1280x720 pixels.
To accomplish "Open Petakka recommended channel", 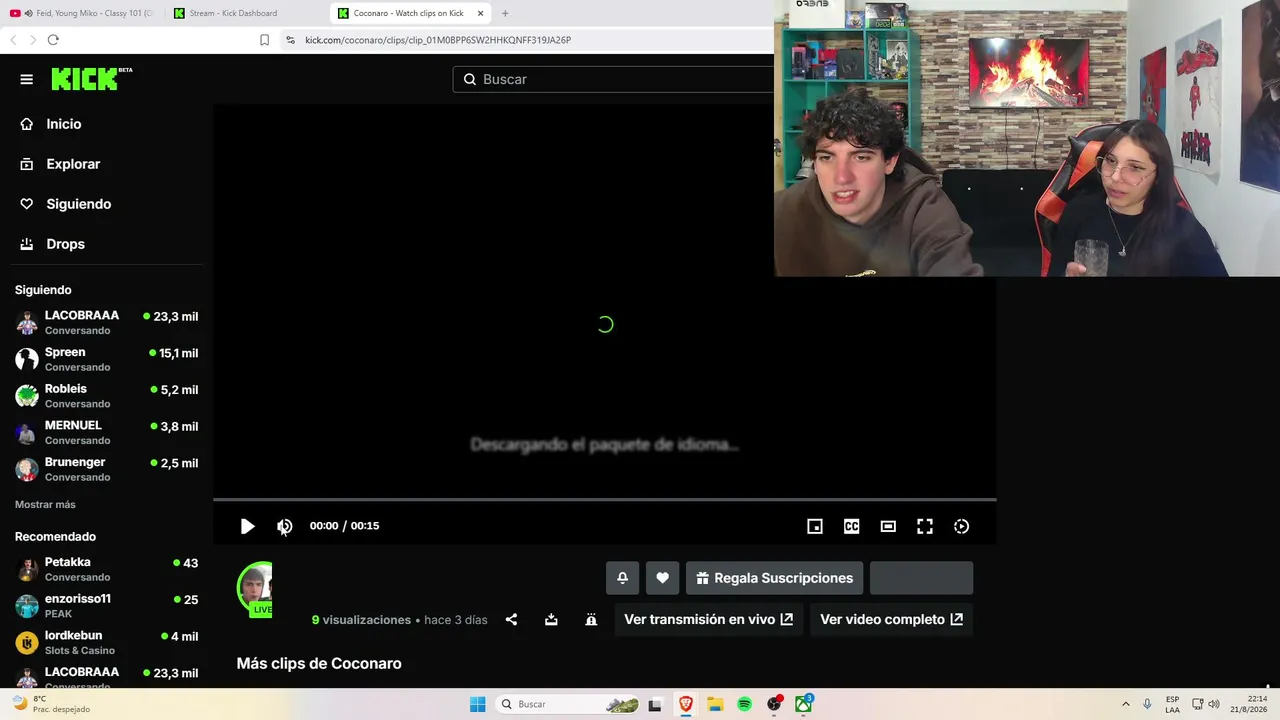I will [x=106, y=569].
